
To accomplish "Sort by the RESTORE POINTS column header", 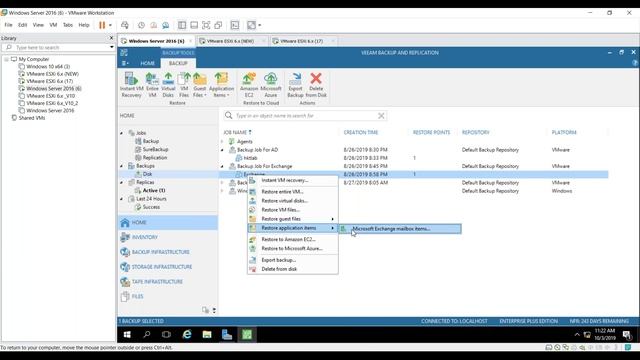I will [x=431, y=132].
